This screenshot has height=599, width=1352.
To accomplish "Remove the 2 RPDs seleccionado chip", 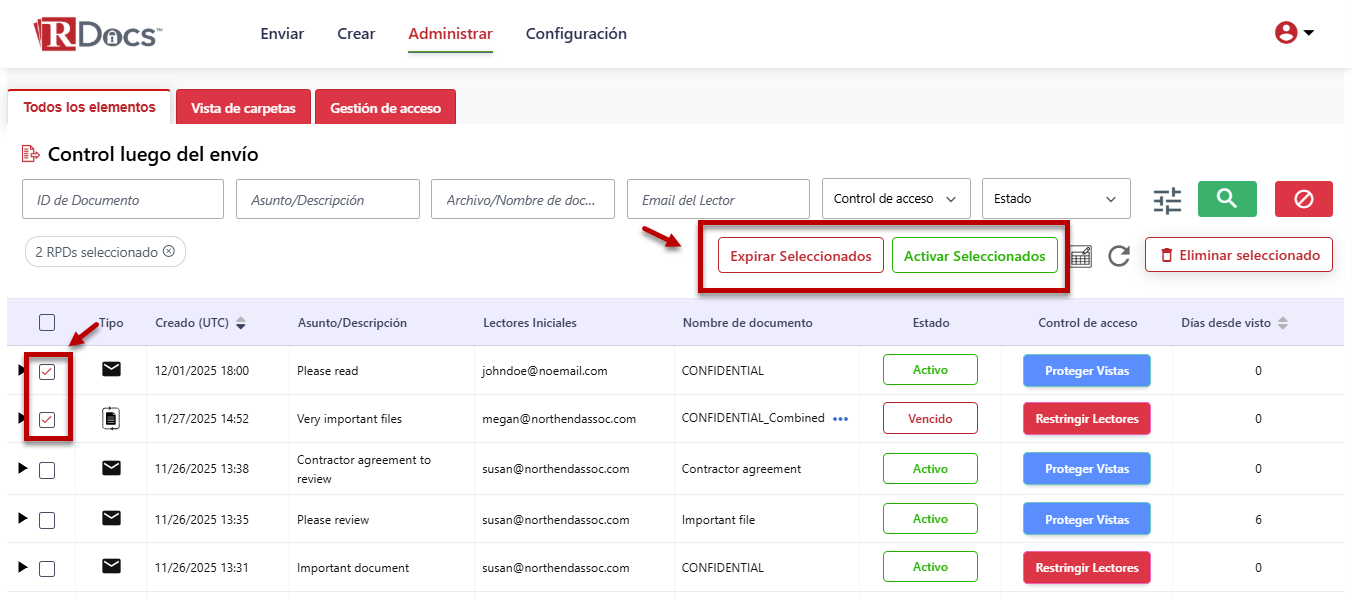I will pyautogui.click(x=169, y=252).
